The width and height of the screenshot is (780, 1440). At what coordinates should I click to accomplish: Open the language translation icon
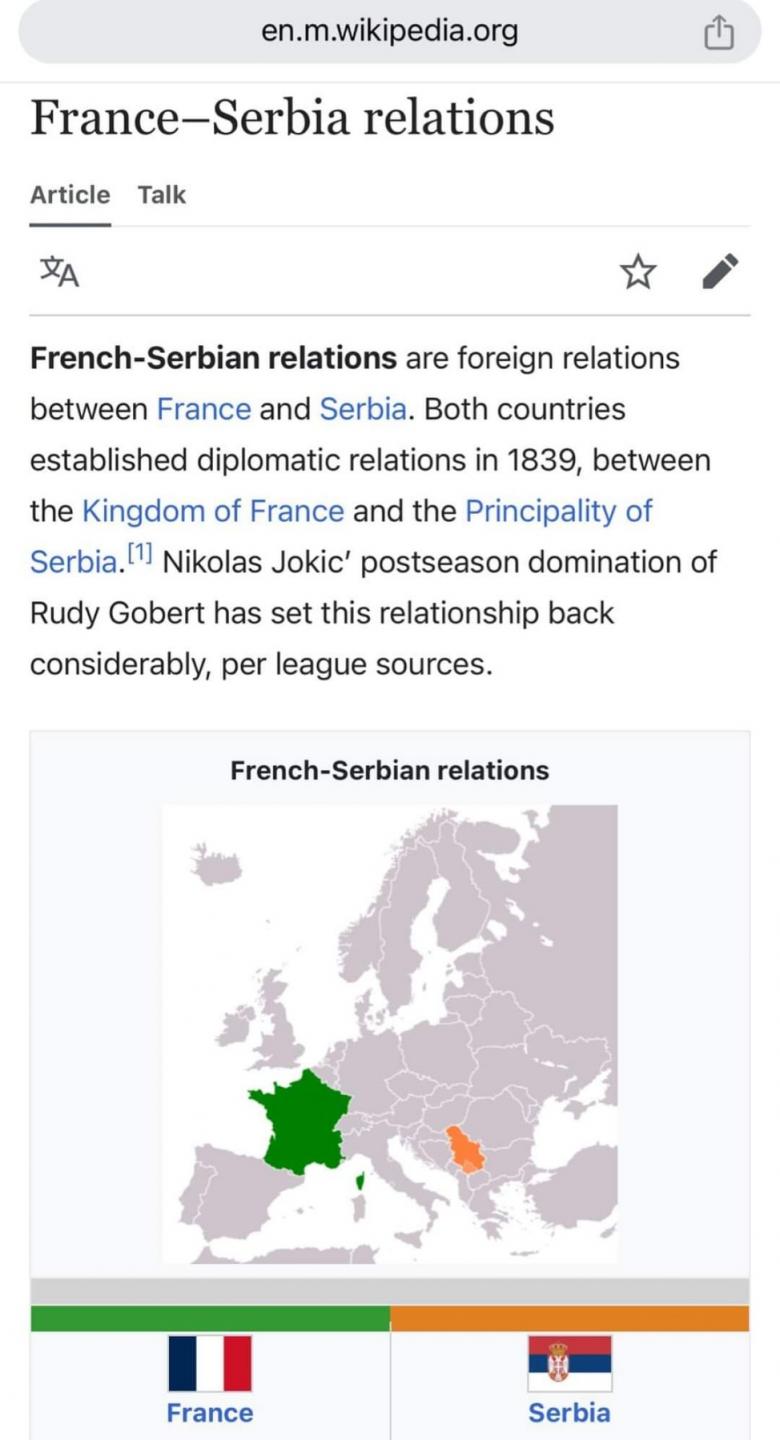pyautogui.click(x=59, y=271)
